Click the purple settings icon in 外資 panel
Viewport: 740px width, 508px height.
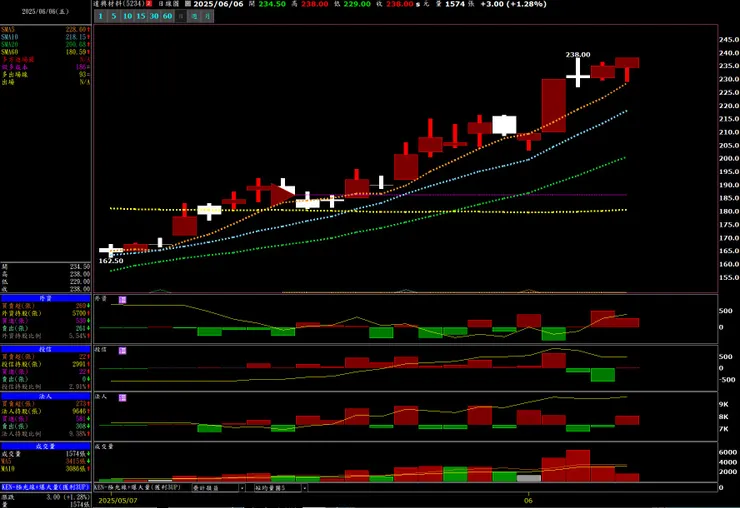coord(123,300)
